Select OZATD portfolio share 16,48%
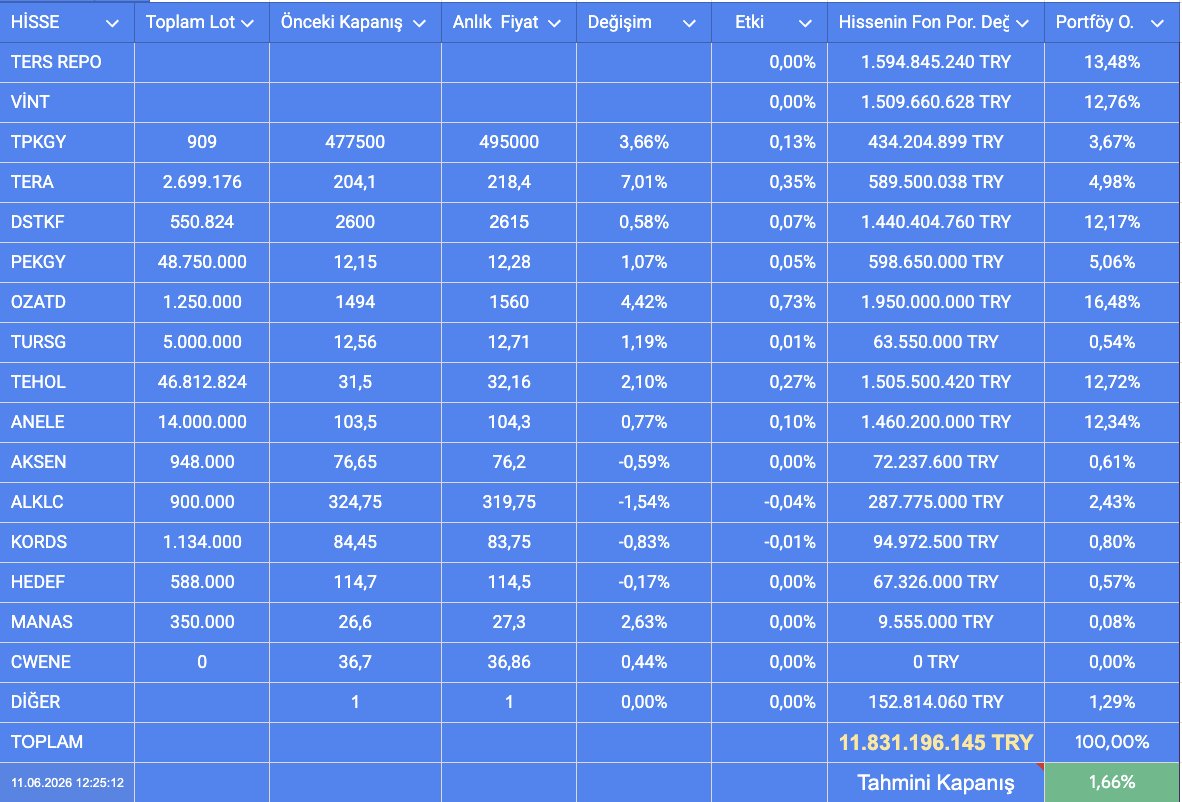Viewport: 1182px width, 802px height. [1112, 302]
